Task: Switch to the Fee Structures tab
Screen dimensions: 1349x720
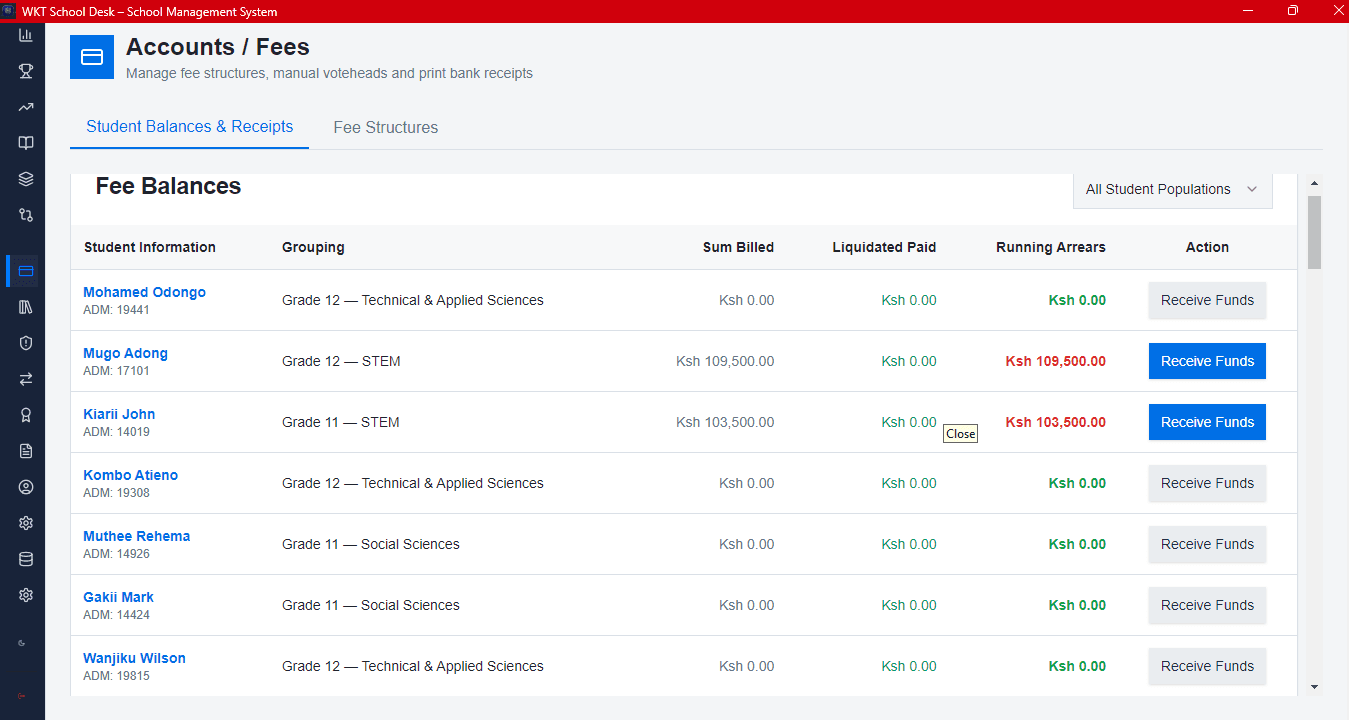Action: (386, 127)
